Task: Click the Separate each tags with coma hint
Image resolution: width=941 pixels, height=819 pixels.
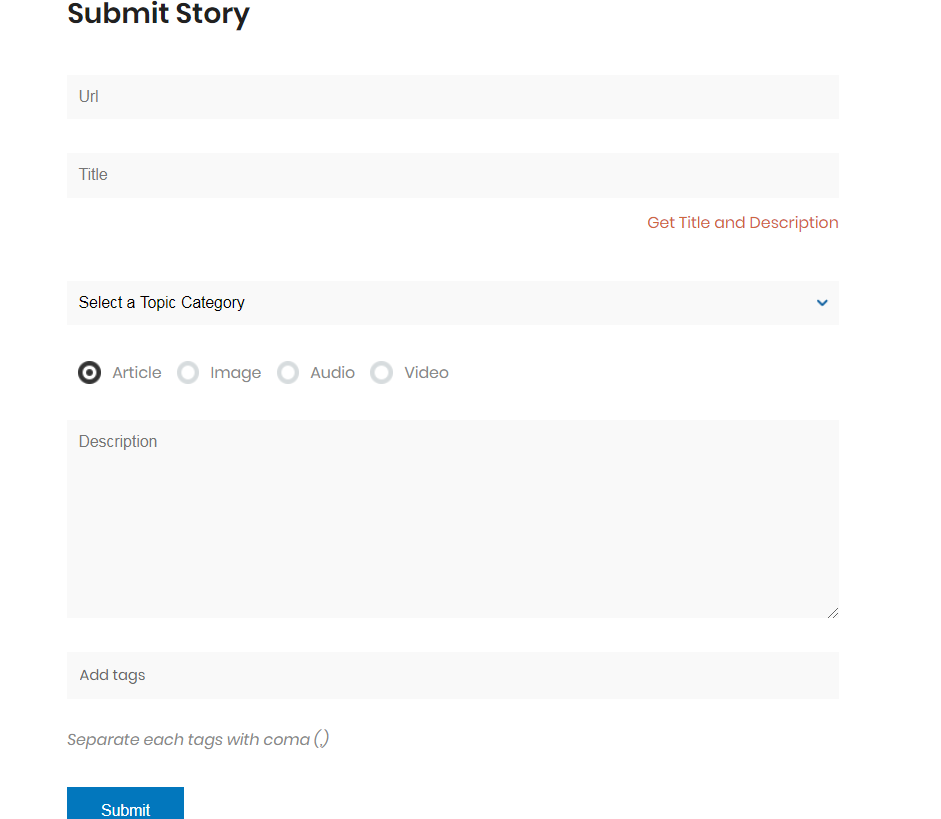Action: point(198,739)
